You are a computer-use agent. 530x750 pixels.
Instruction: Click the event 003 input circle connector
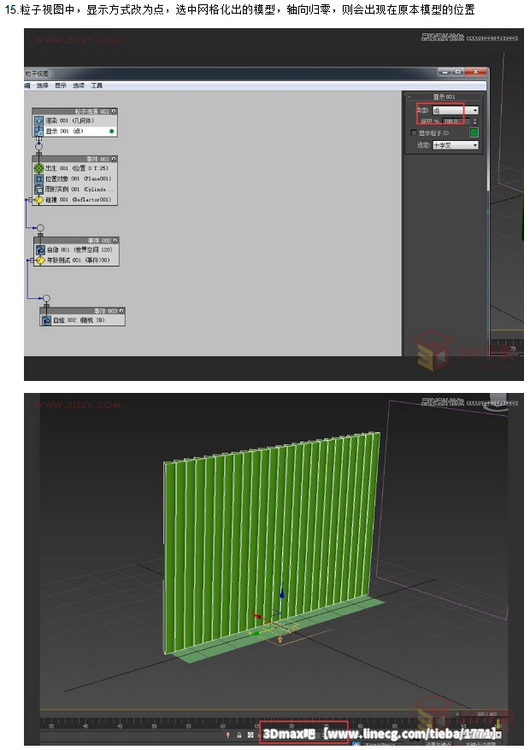(x=46, y=298)
